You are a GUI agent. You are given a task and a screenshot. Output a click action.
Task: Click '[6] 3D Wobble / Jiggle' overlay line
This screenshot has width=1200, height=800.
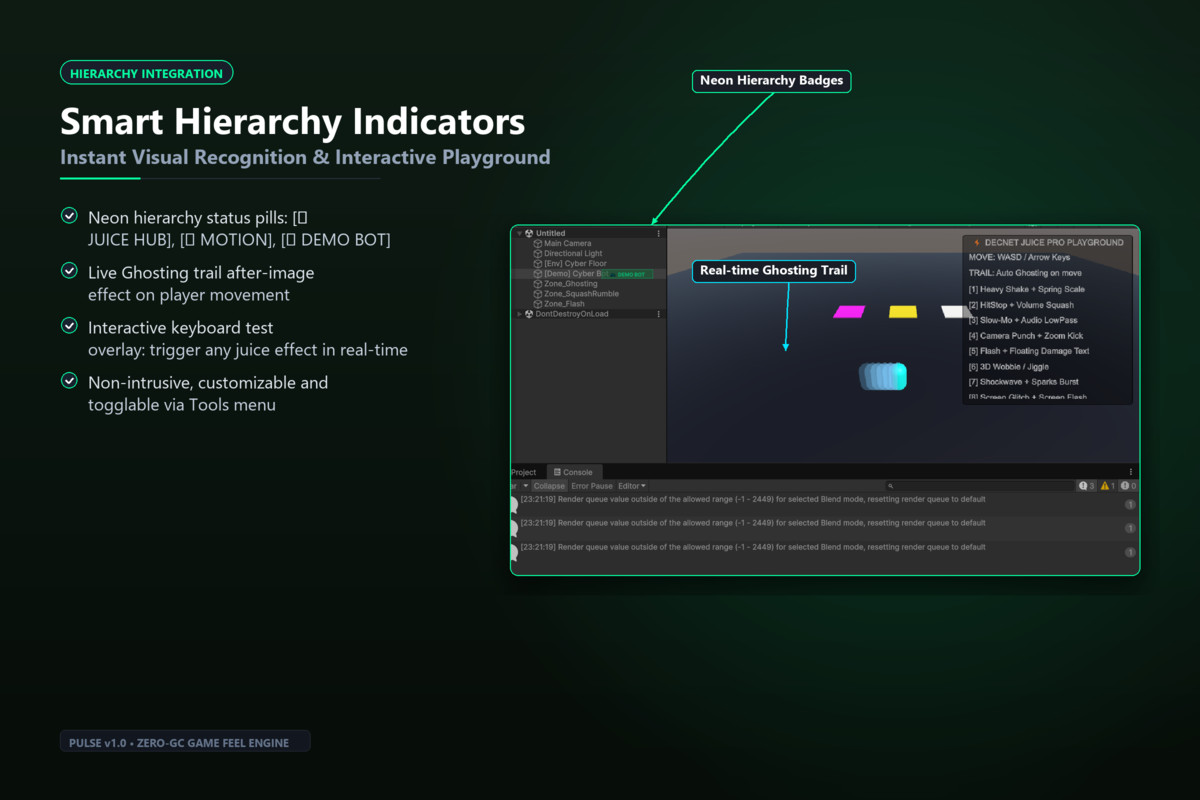[1009, 366]
